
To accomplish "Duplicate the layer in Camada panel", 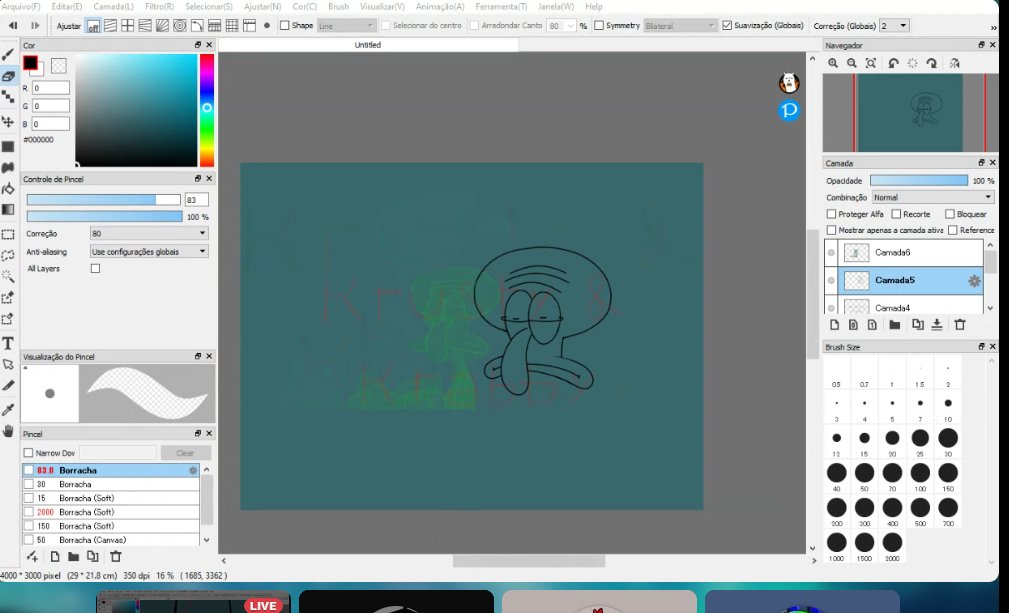I will click(x=918, y=325).
